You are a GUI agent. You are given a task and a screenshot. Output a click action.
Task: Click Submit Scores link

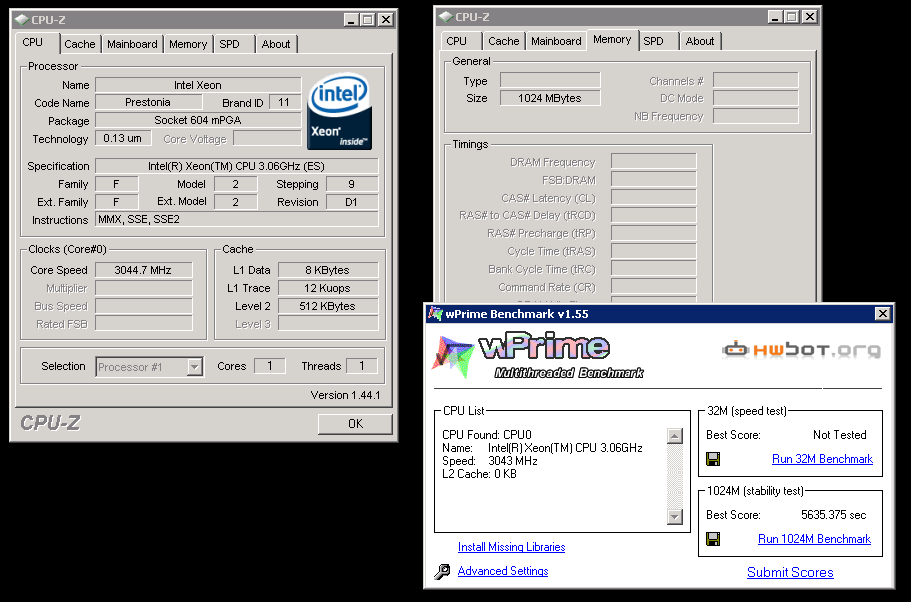click(790, 572)
